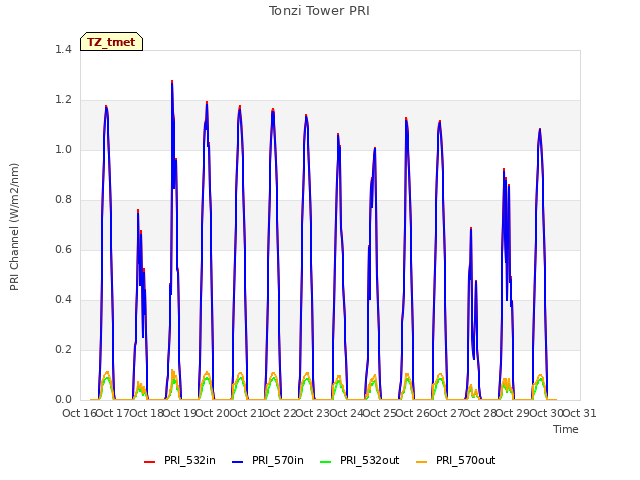Click the 0.8 y-axis tick label
Screen dimensions: 640x480
coord(63,200)
